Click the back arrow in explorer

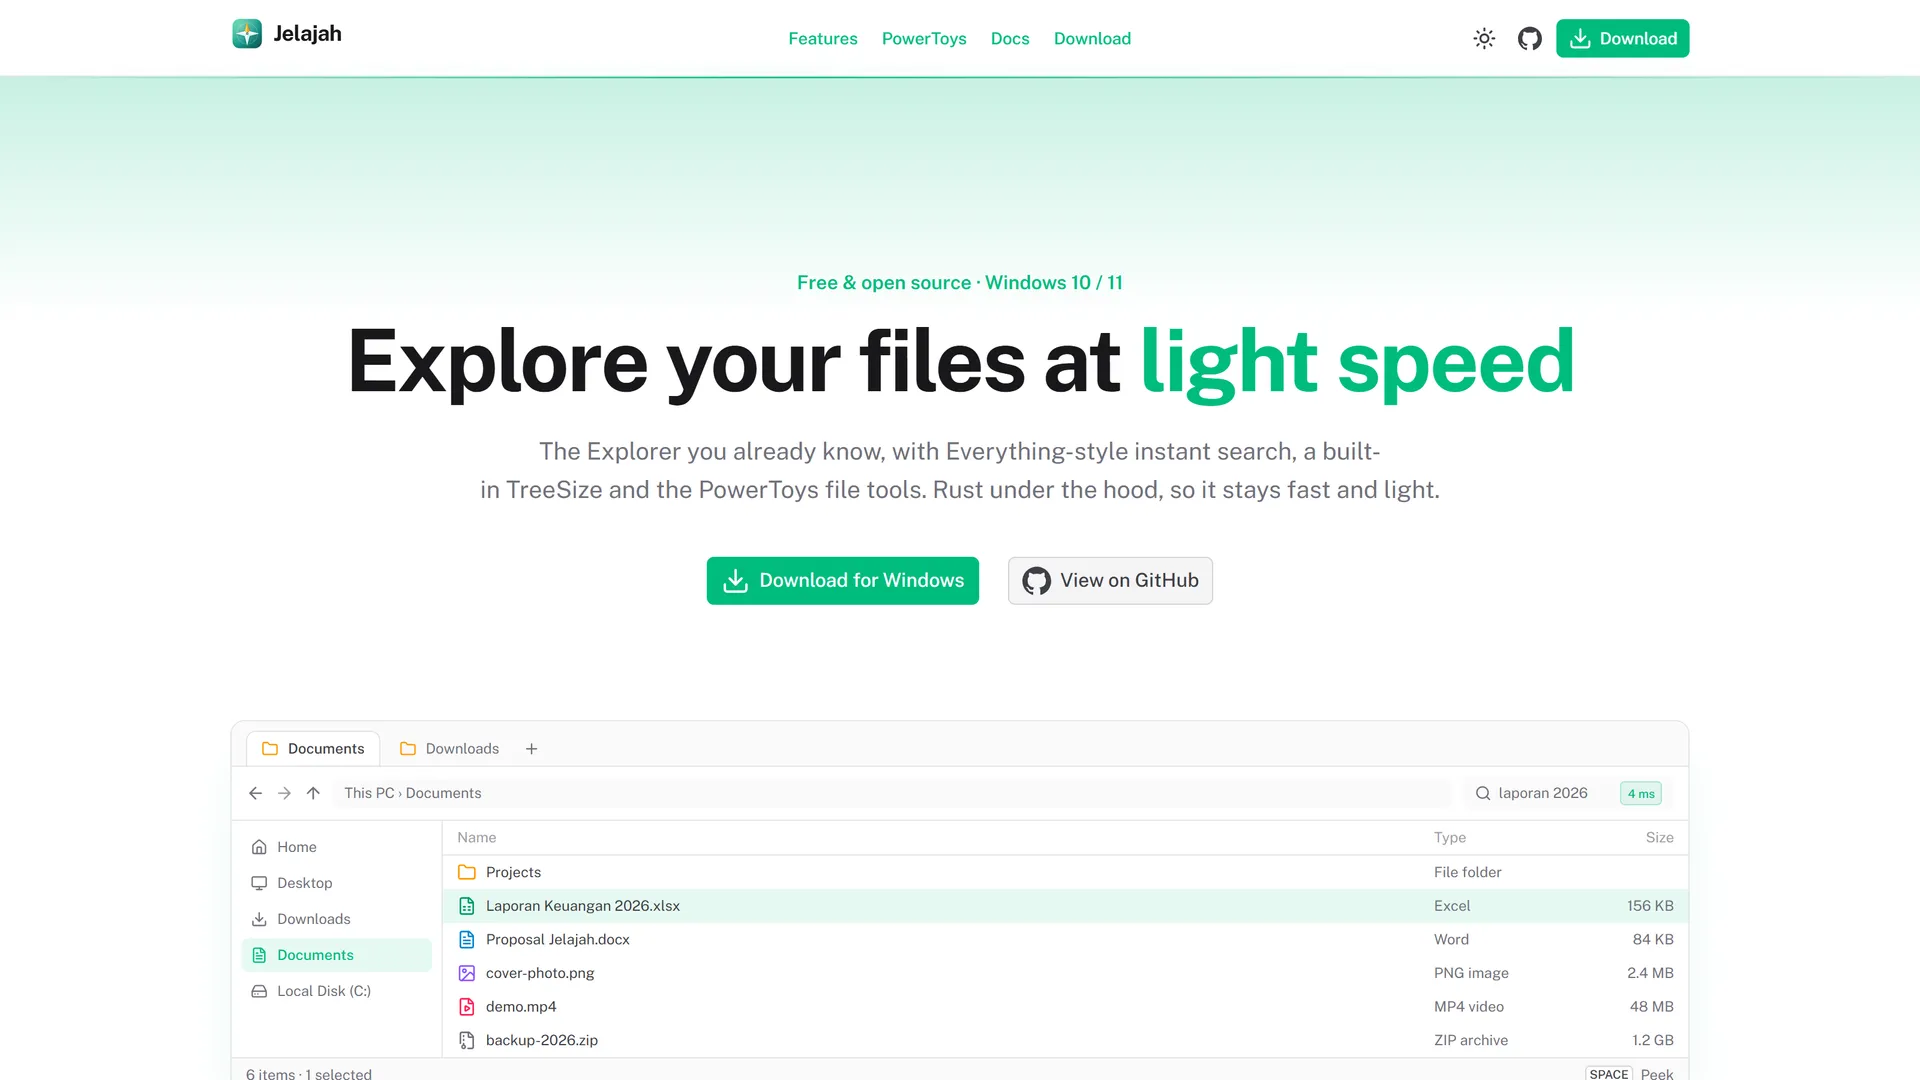pos(255,793)
